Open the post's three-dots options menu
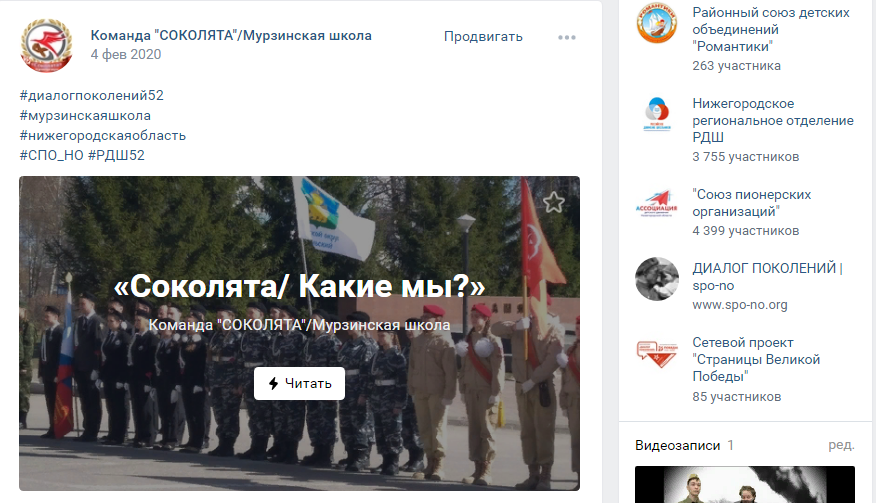 click(x=566, y=37)
